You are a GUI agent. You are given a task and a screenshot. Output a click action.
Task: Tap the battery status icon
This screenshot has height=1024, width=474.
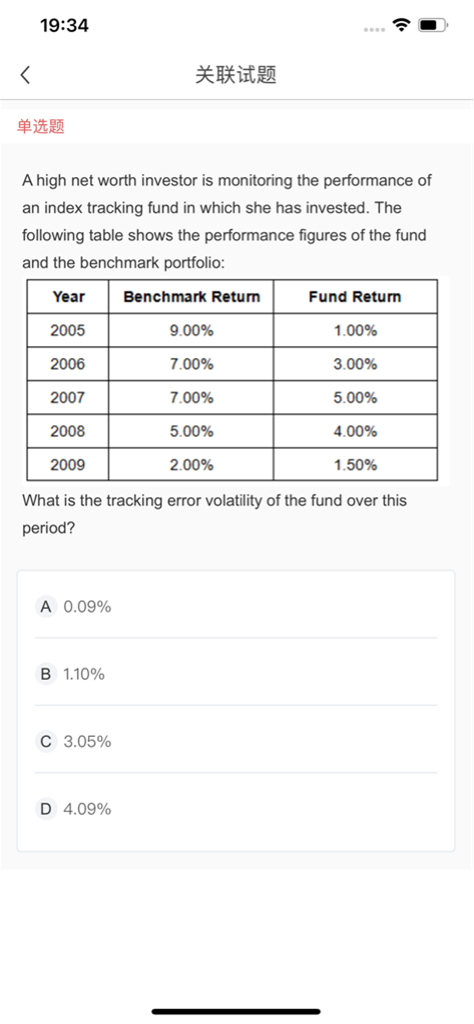433,25
